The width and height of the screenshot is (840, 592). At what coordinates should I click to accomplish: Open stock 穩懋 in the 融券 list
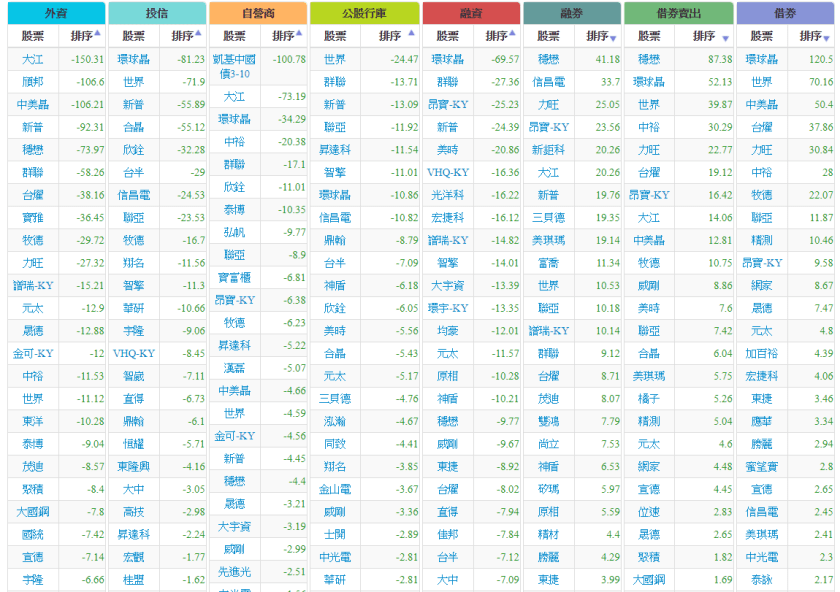pyautogui.click(x=548, y=60)
